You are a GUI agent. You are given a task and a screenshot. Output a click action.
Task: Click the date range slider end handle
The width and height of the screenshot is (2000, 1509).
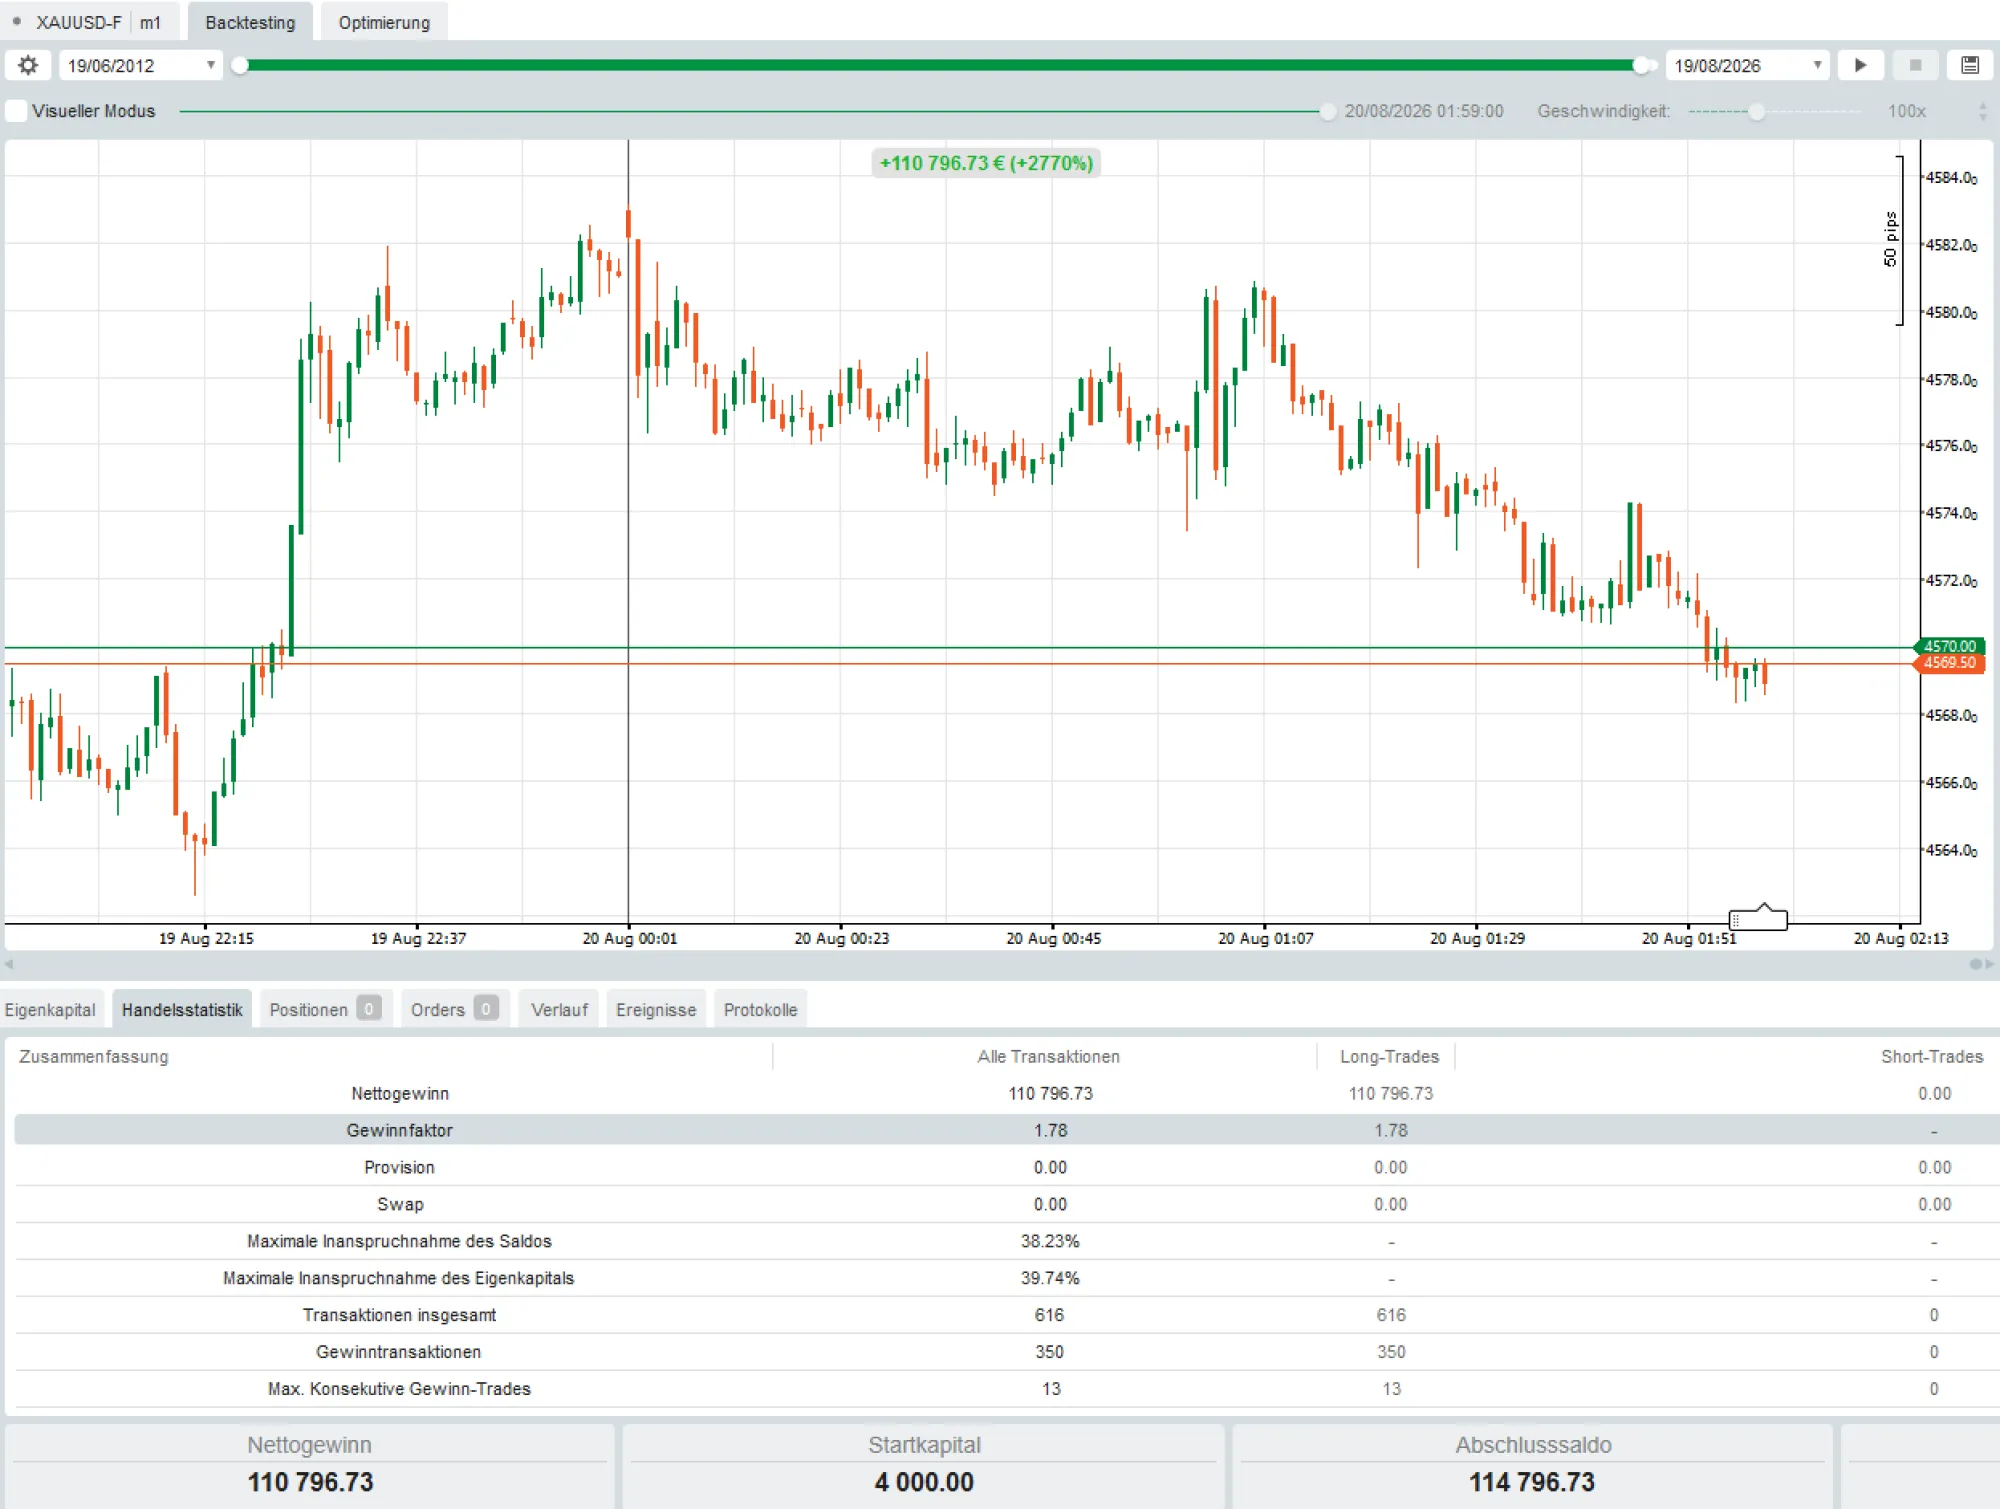(1641, 66)
